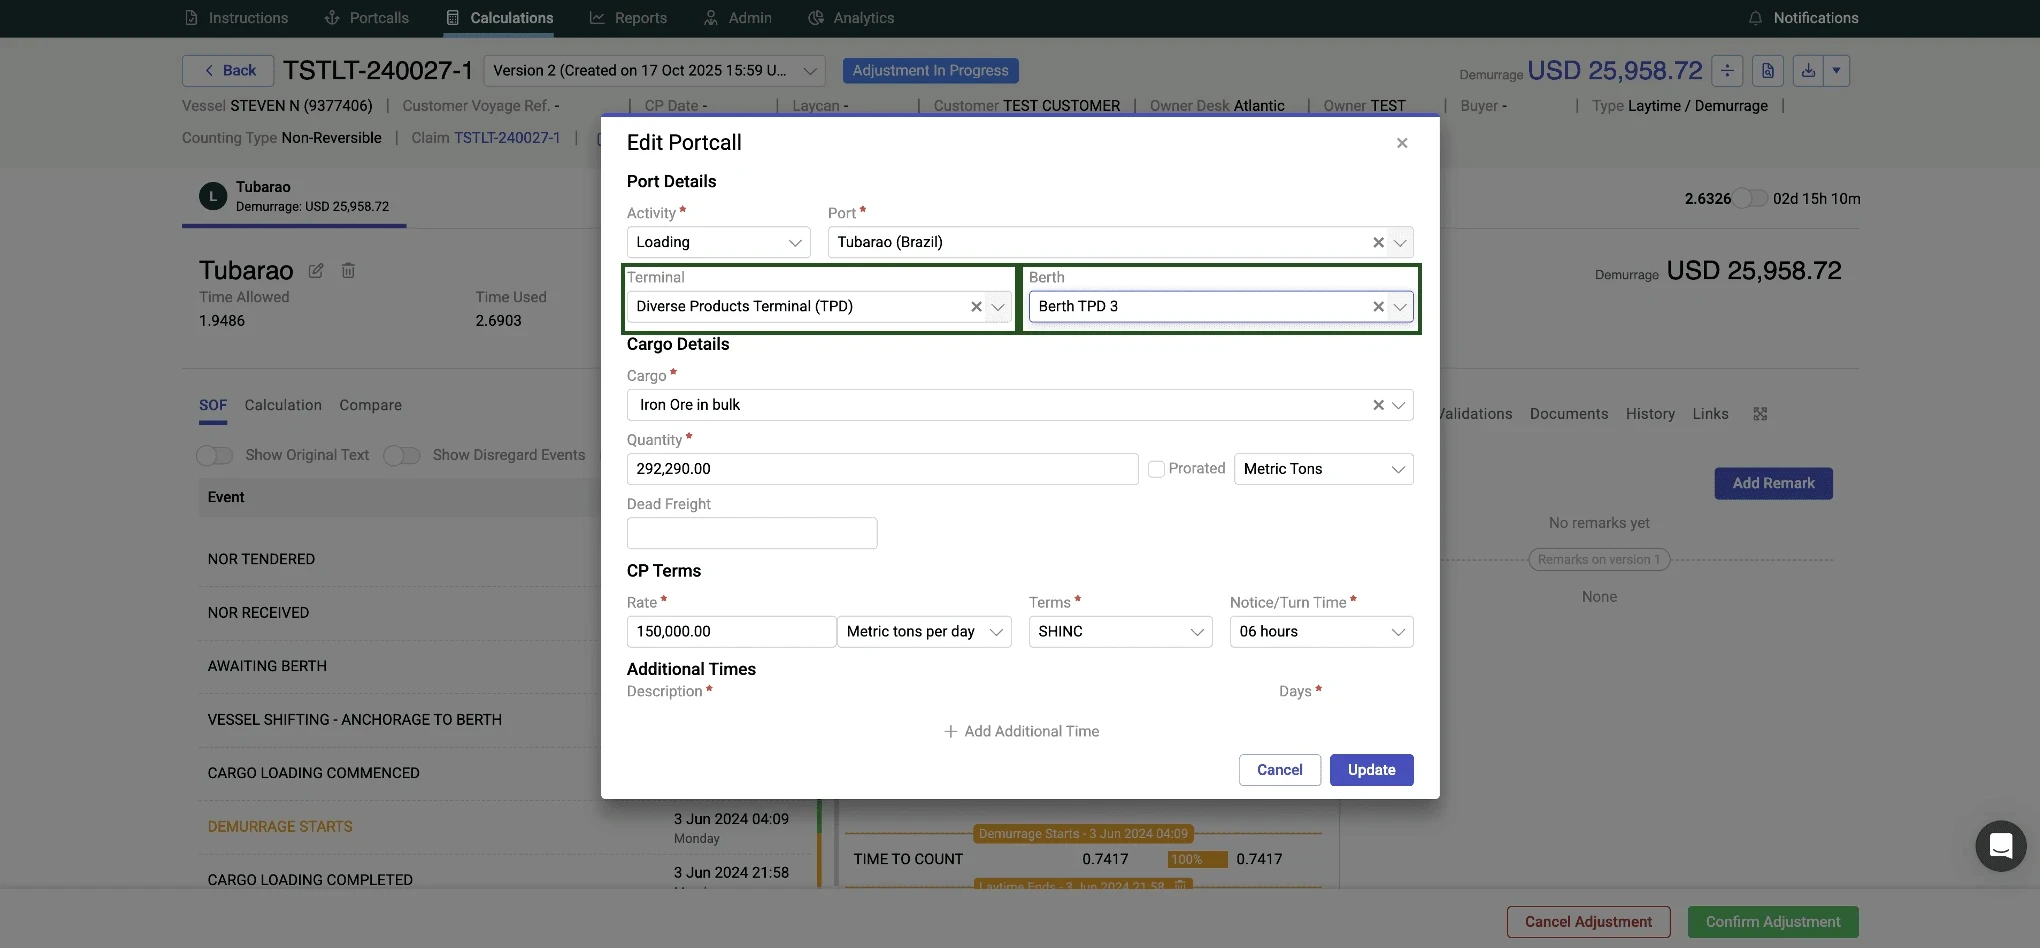Open the Reports menu item
2040x948 pixels.
coord(628,18)
